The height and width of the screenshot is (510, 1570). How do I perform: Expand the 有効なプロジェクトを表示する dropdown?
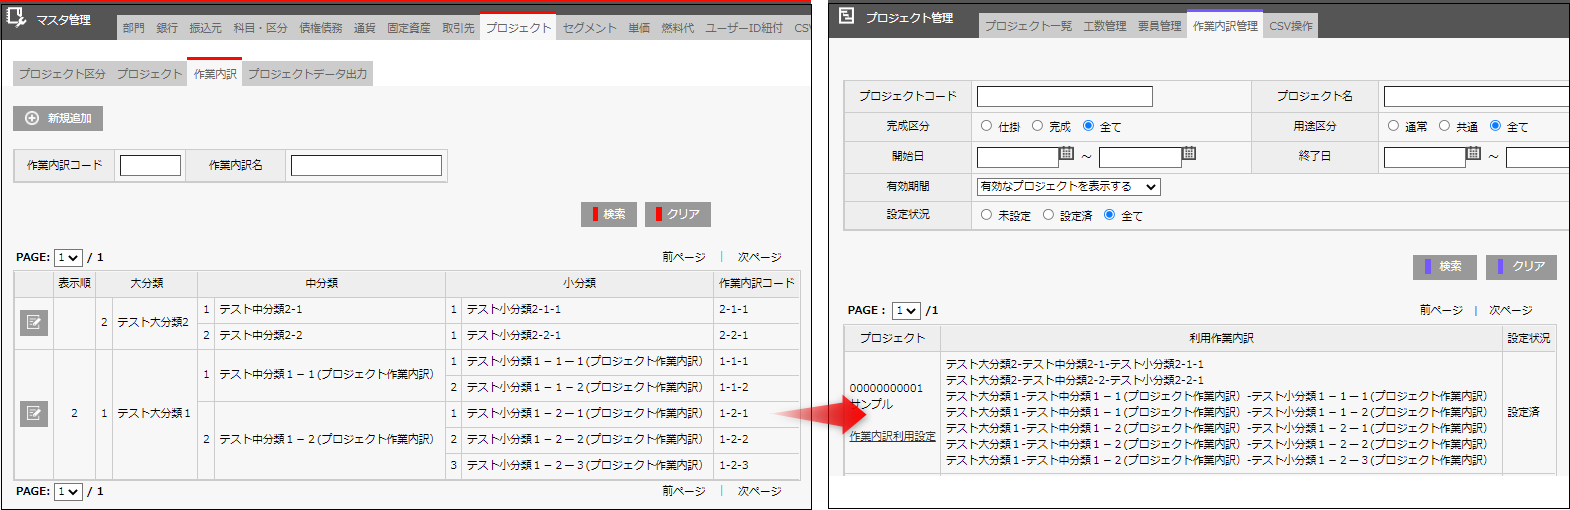point(1068,187)
